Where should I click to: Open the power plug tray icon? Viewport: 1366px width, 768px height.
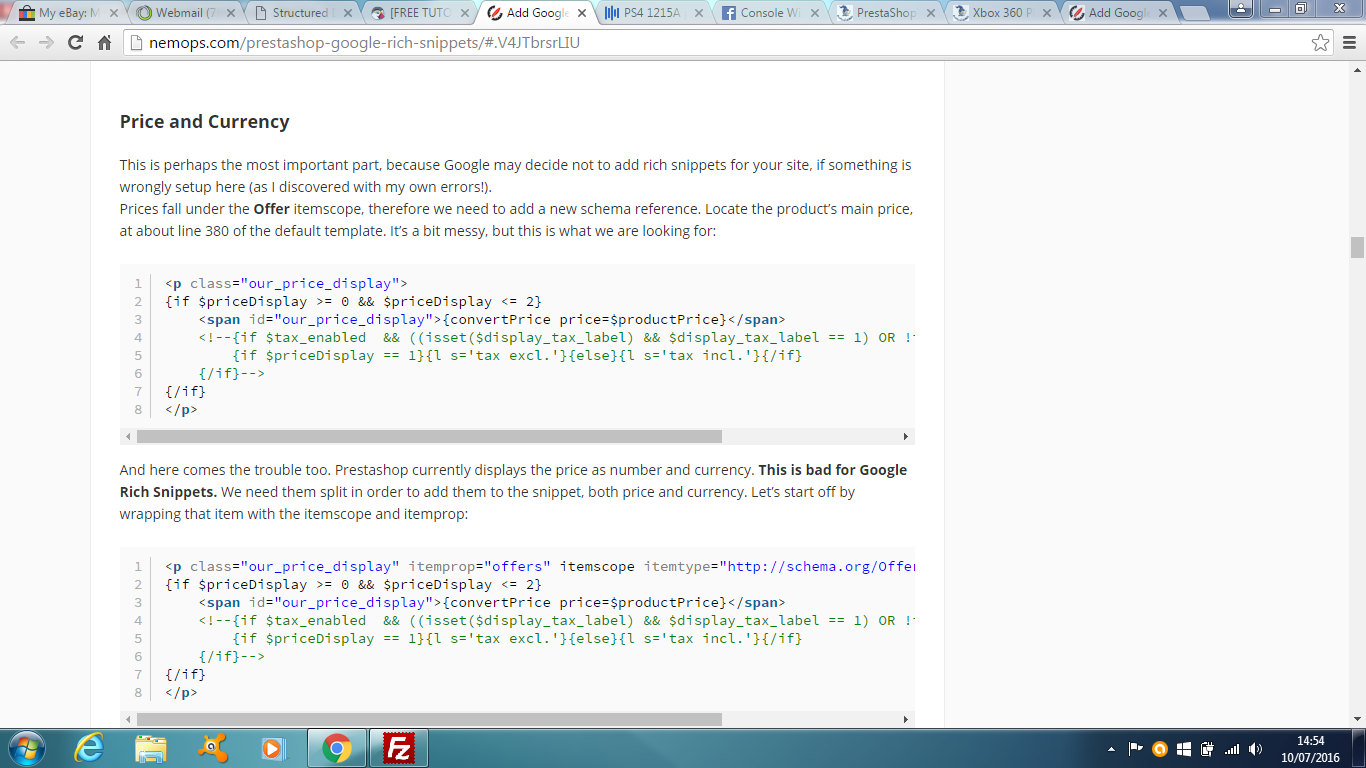point(1208,748)
